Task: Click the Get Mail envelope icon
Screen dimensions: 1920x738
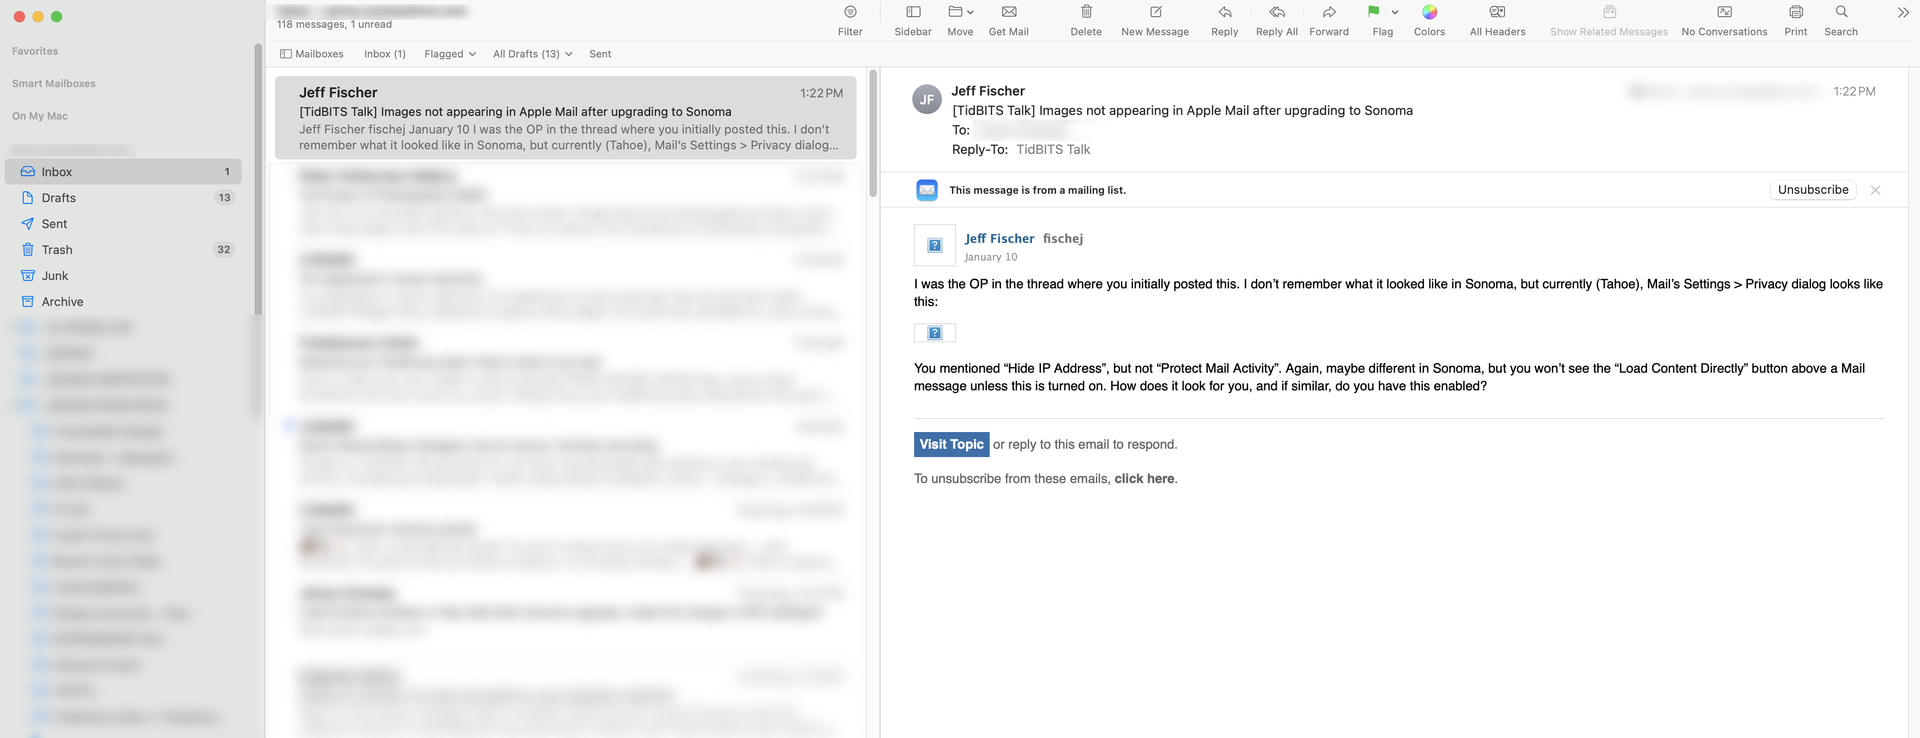Action: [x=1008, y=13]
